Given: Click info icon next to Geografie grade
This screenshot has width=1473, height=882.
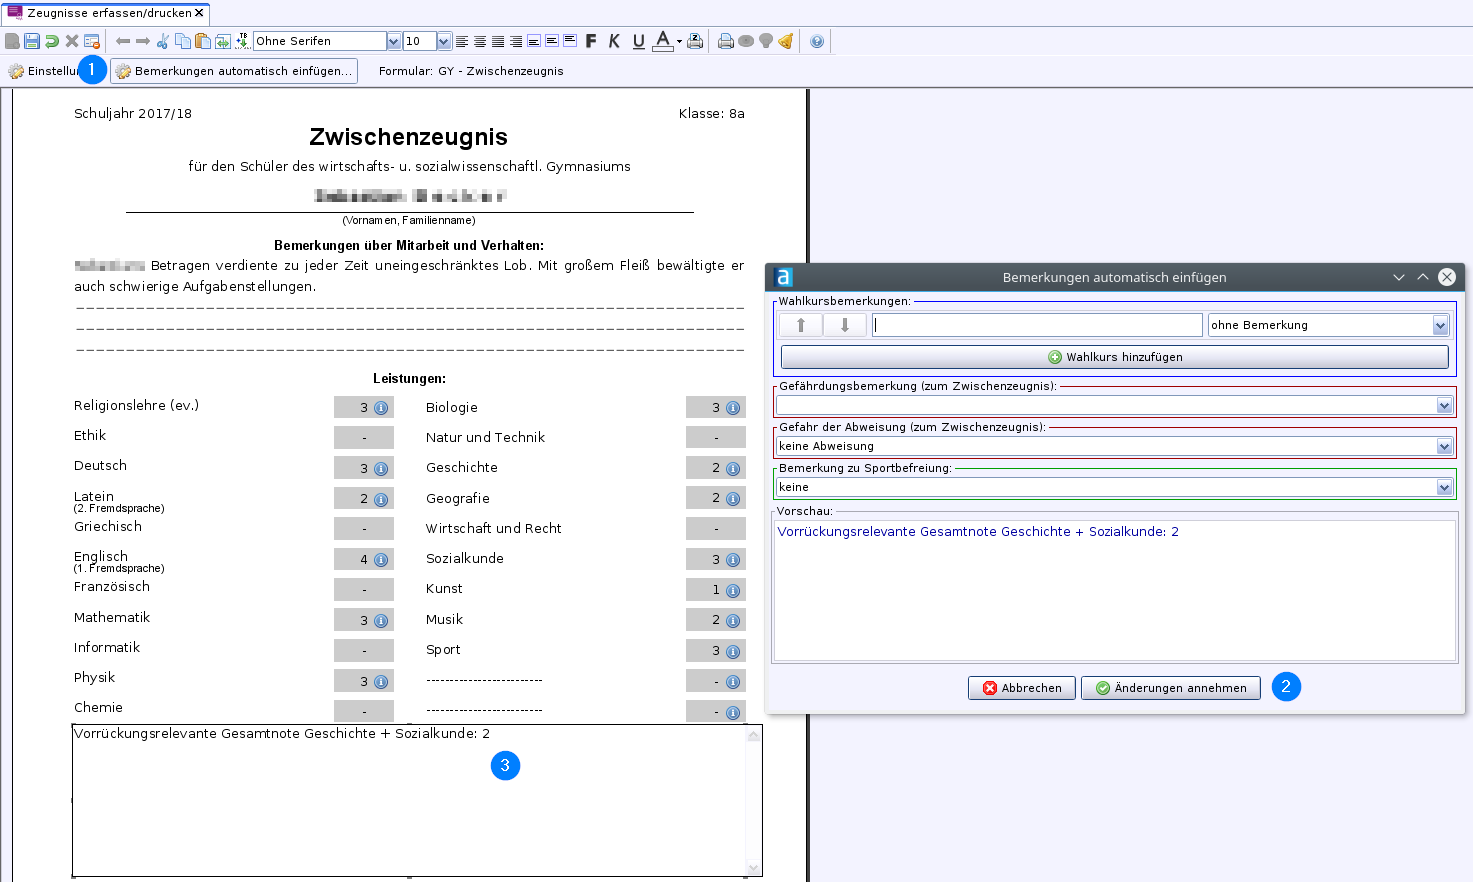Looking at the screenshot, I should pyautogui.click(x=733, y=499).
